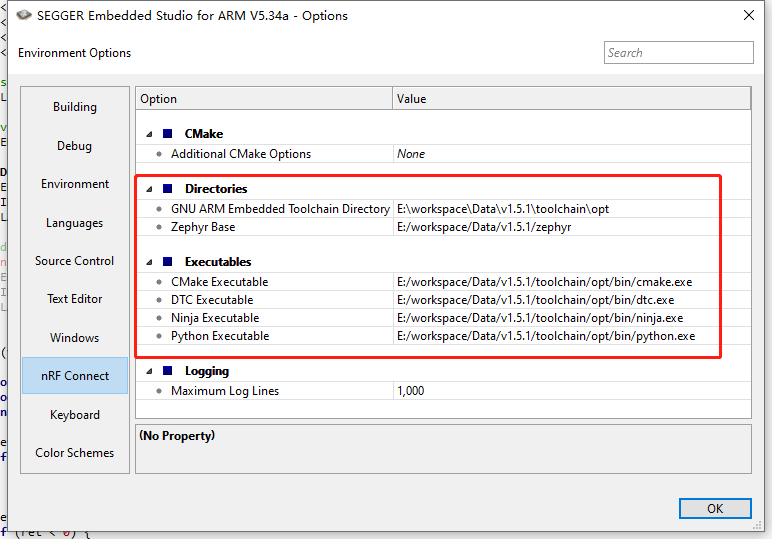
Task: Select the Executables group heading
Action: [218, 262]
